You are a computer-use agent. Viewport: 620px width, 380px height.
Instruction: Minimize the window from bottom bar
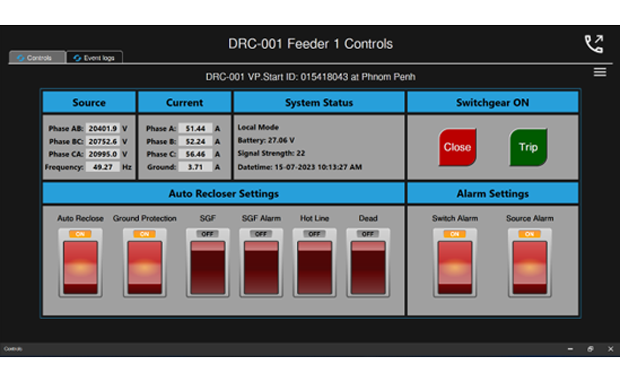[x=570, y=349]
